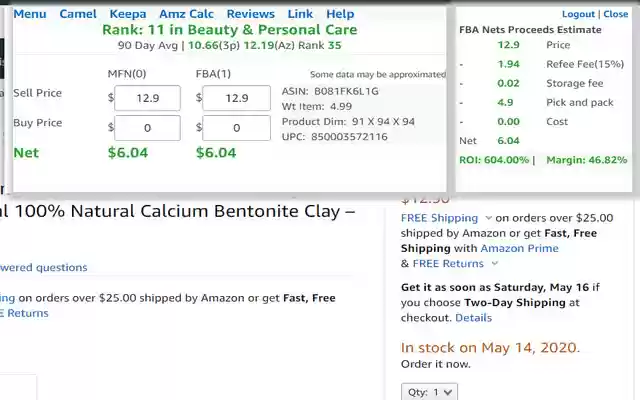
Task: Open the Keepa menu item
Action: (127, 14)
